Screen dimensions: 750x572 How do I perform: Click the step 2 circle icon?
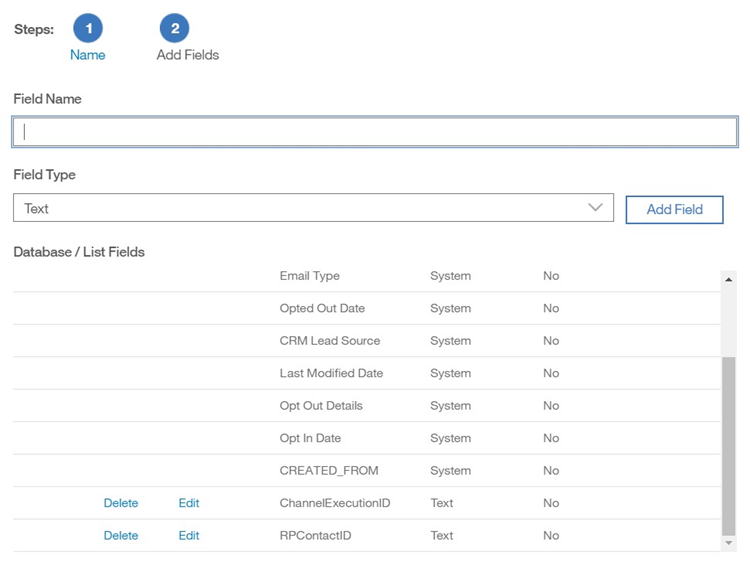coord(174,29)
